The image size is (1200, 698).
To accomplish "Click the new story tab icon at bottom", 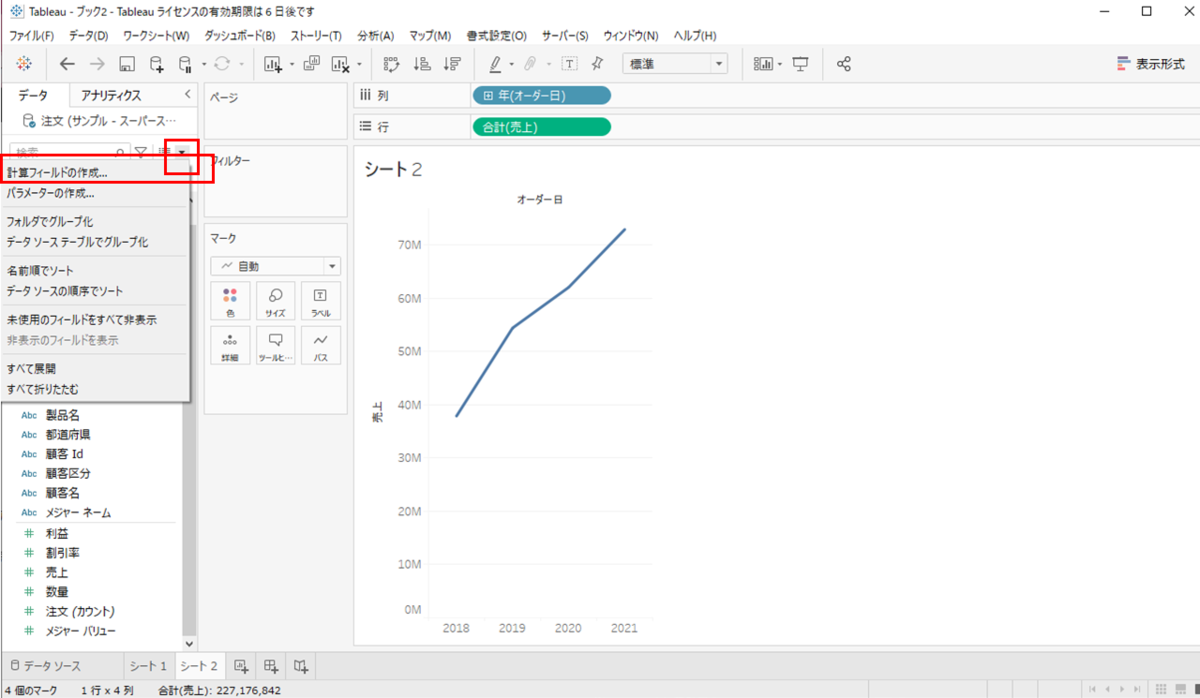I will coord(301,665).
